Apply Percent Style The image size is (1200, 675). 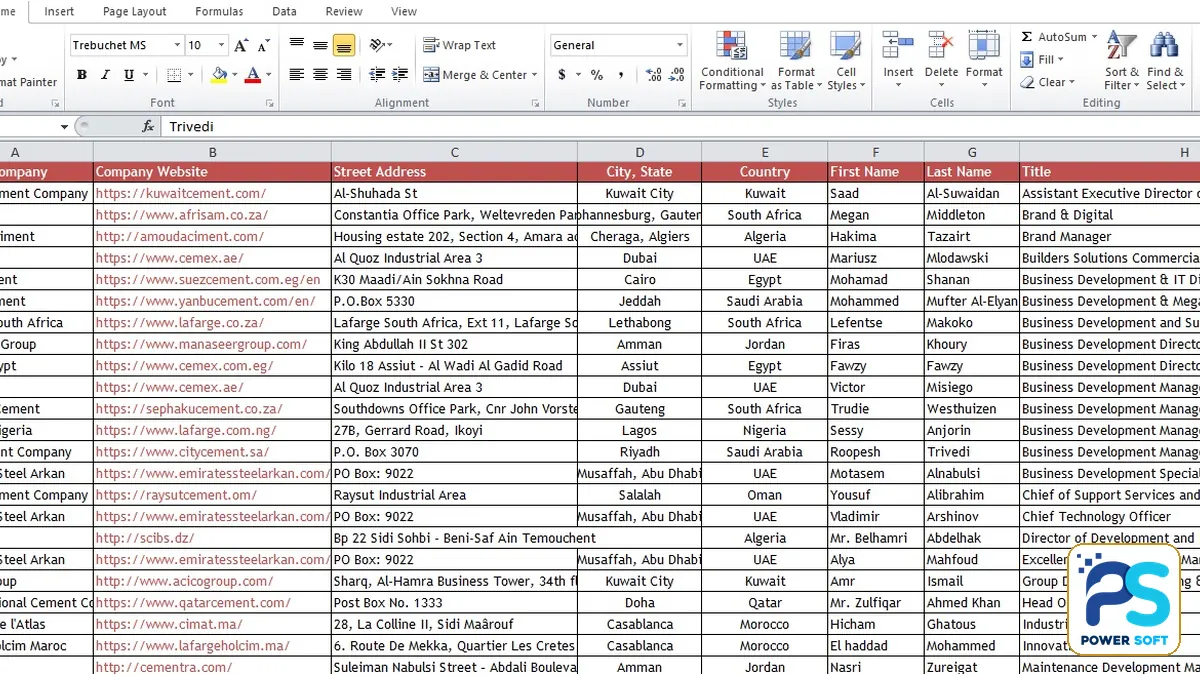tap(597, 75)
